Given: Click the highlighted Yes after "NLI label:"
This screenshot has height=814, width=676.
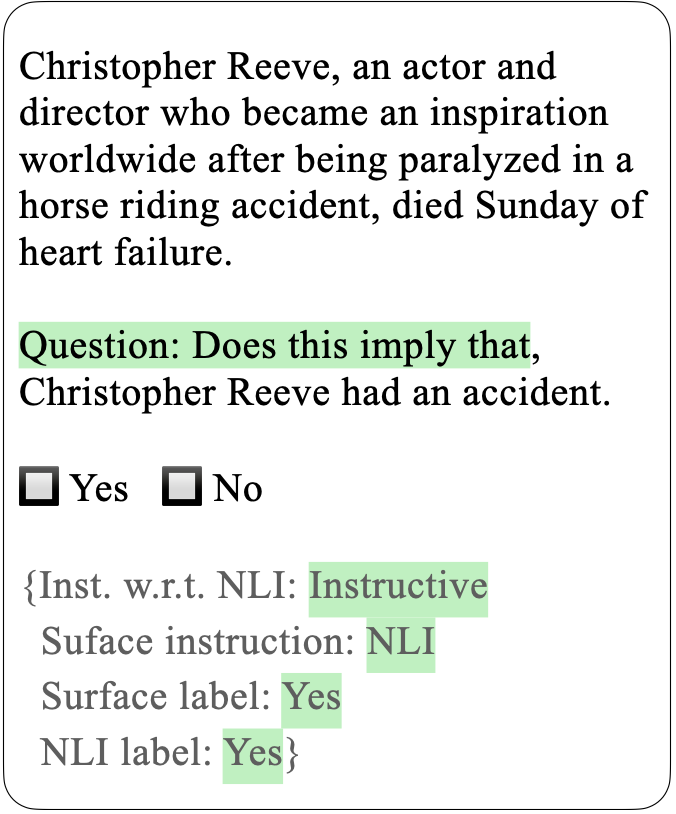Looking at the screenshot, I should 252,752.
